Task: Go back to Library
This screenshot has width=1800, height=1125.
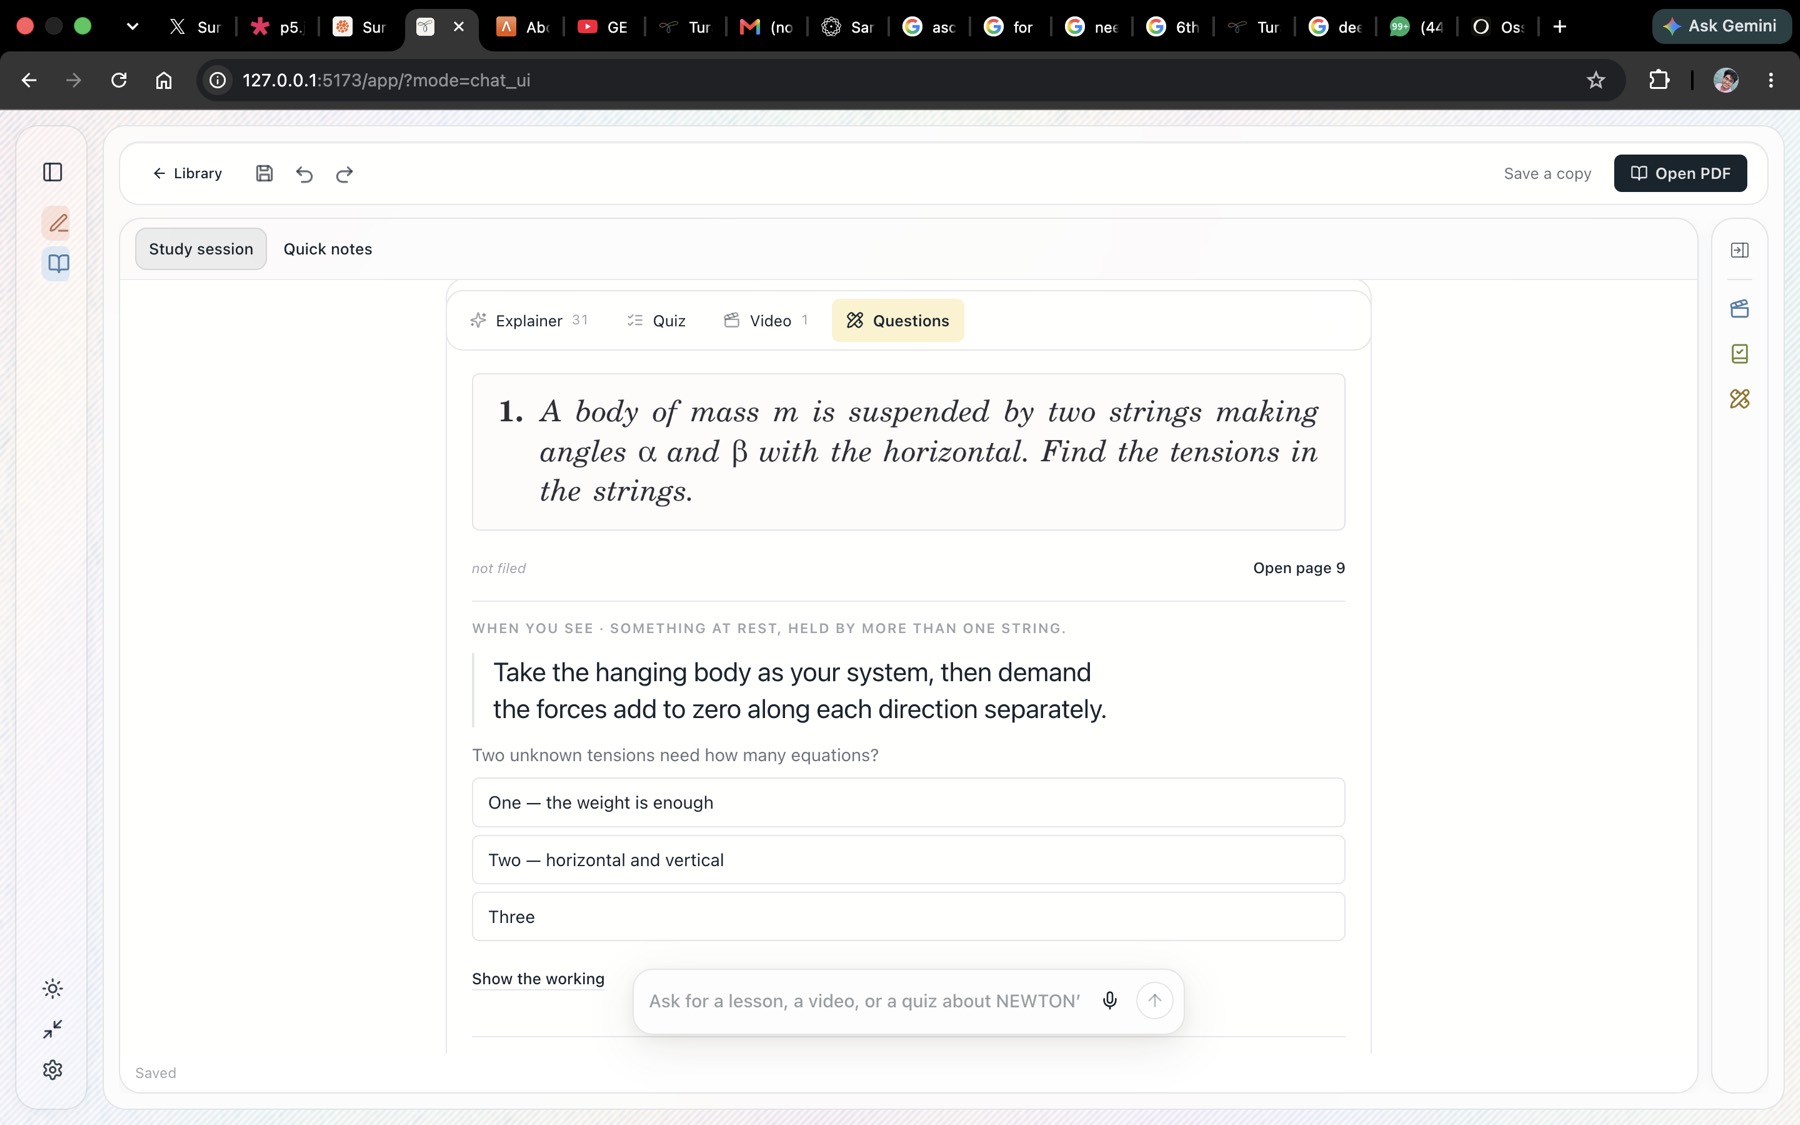Action: tap(187, 173)
